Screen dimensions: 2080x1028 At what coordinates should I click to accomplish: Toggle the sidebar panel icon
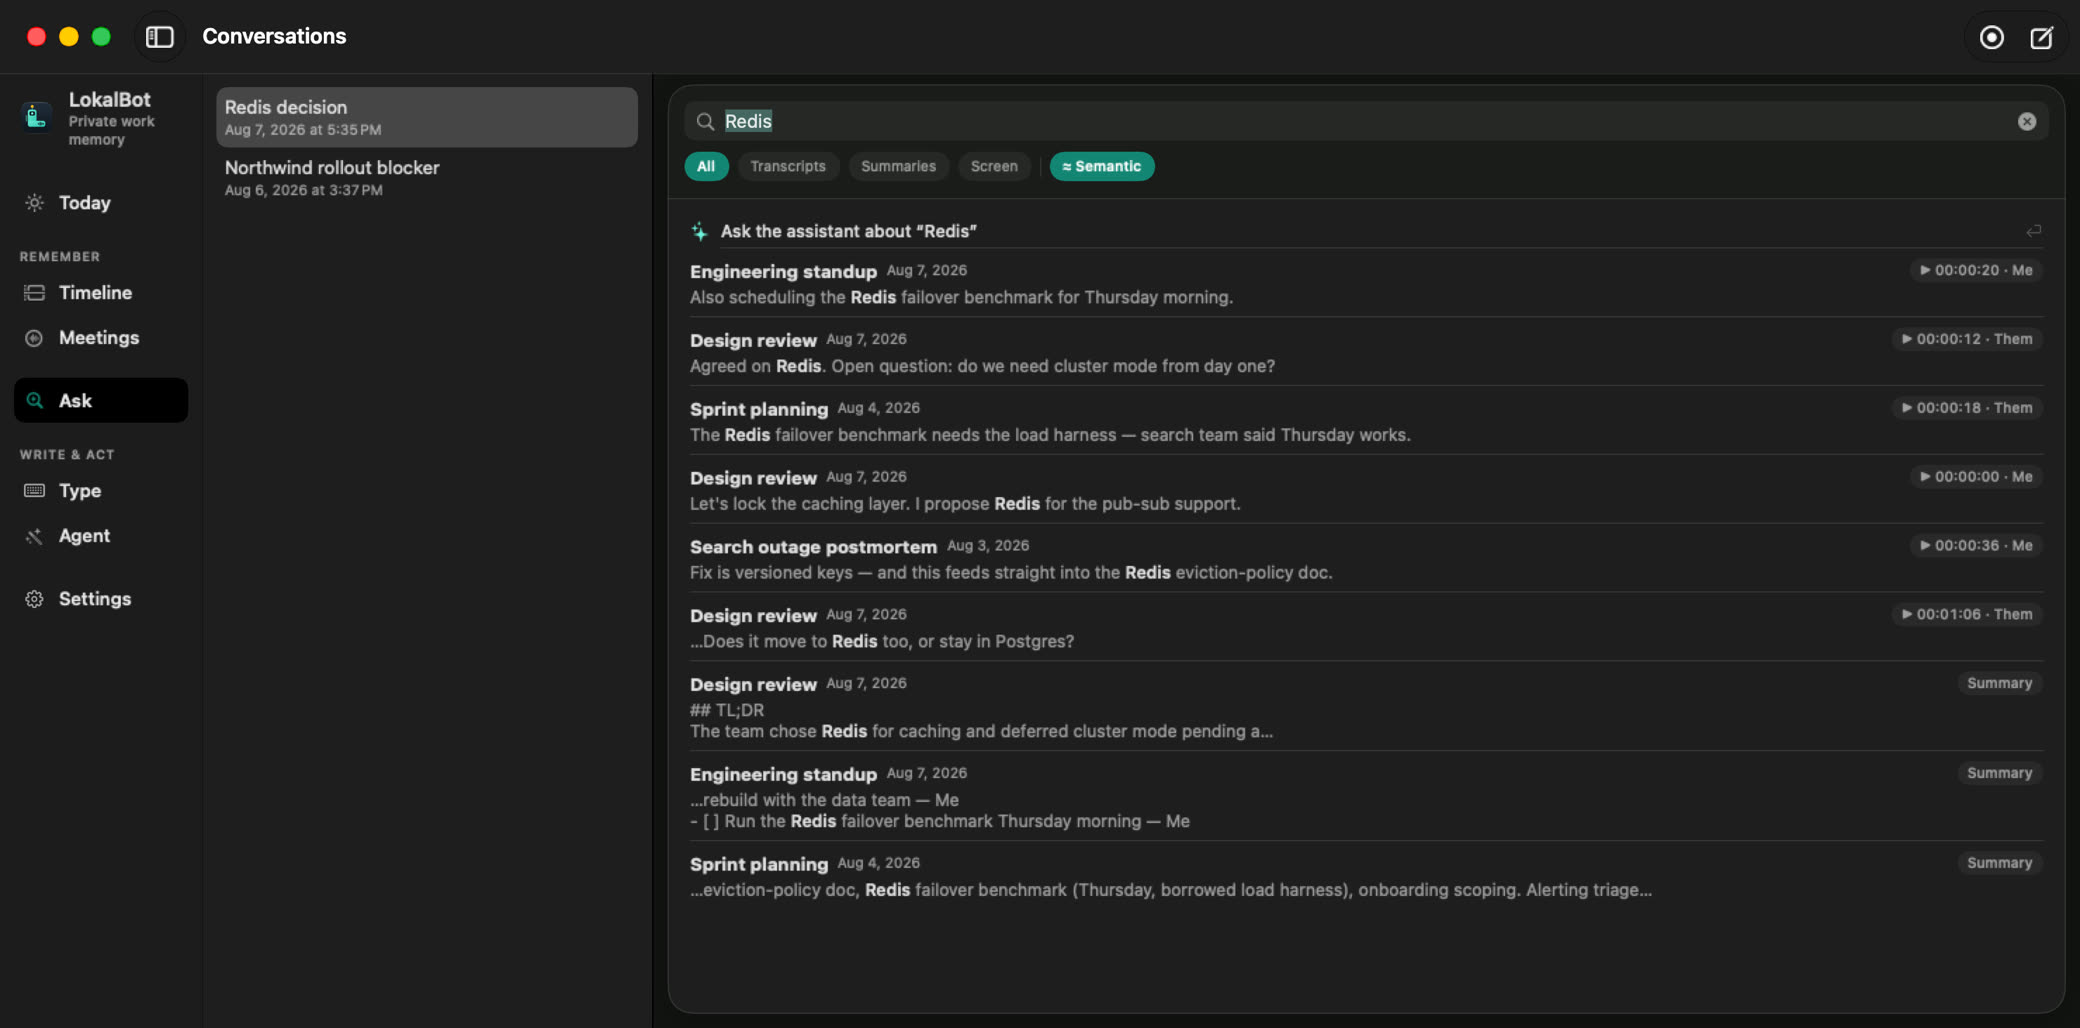(160, 37)
